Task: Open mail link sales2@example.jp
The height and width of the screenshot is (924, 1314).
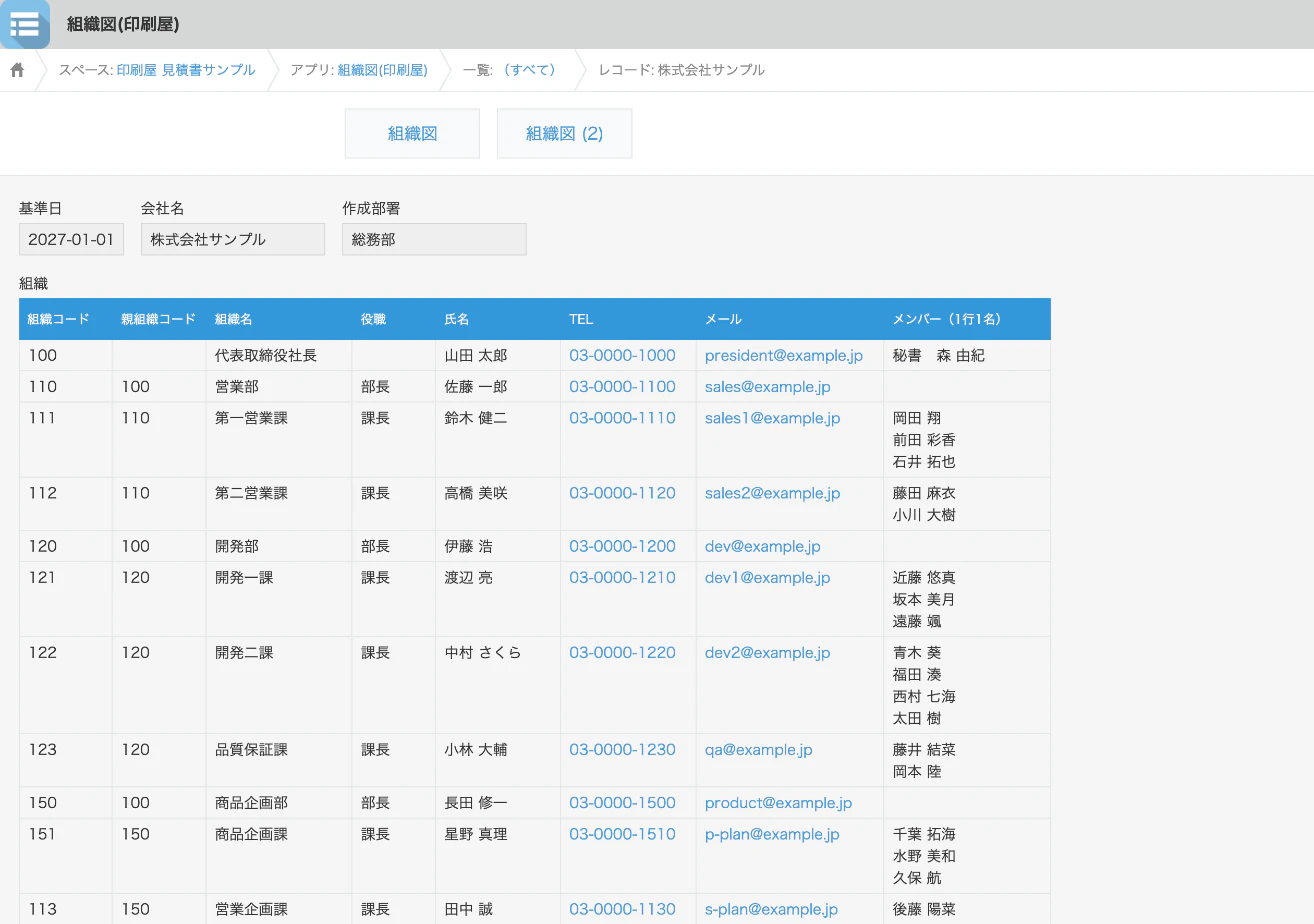Action: (772, 493)
